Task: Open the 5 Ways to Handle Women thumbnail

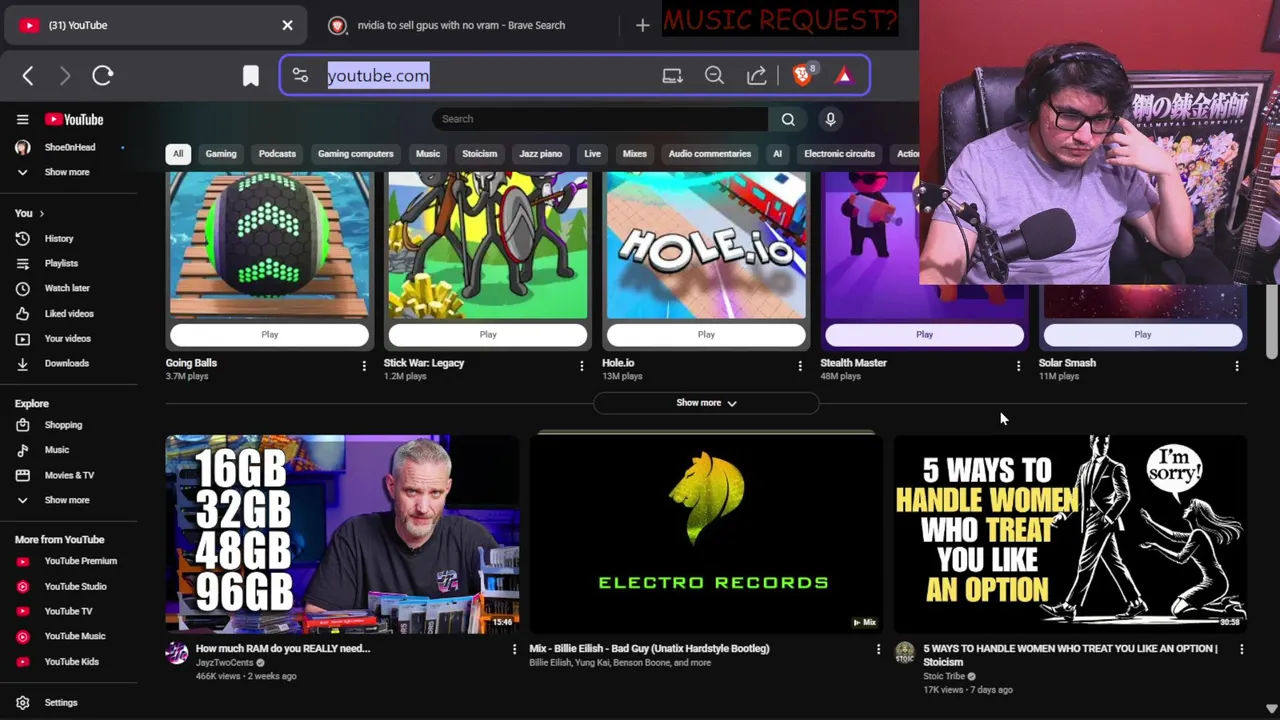Action: click(1070, 533)
